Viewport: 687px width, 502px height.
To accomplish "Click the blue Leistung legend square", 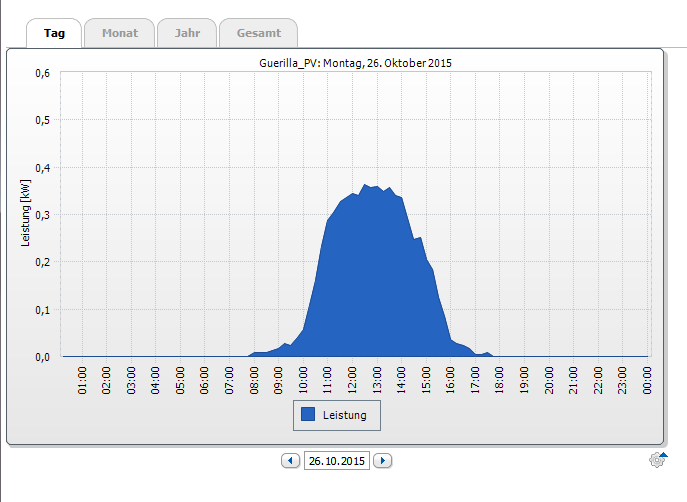I will point(308,414).
